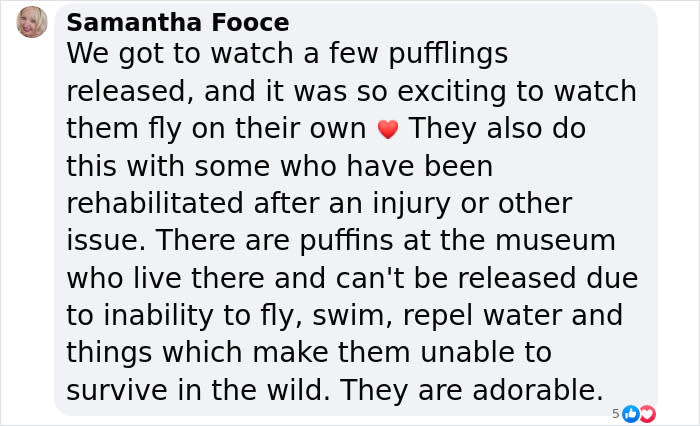
Task: Open Samantha Fooce's profile picture
Action: [x=32, y=22]
